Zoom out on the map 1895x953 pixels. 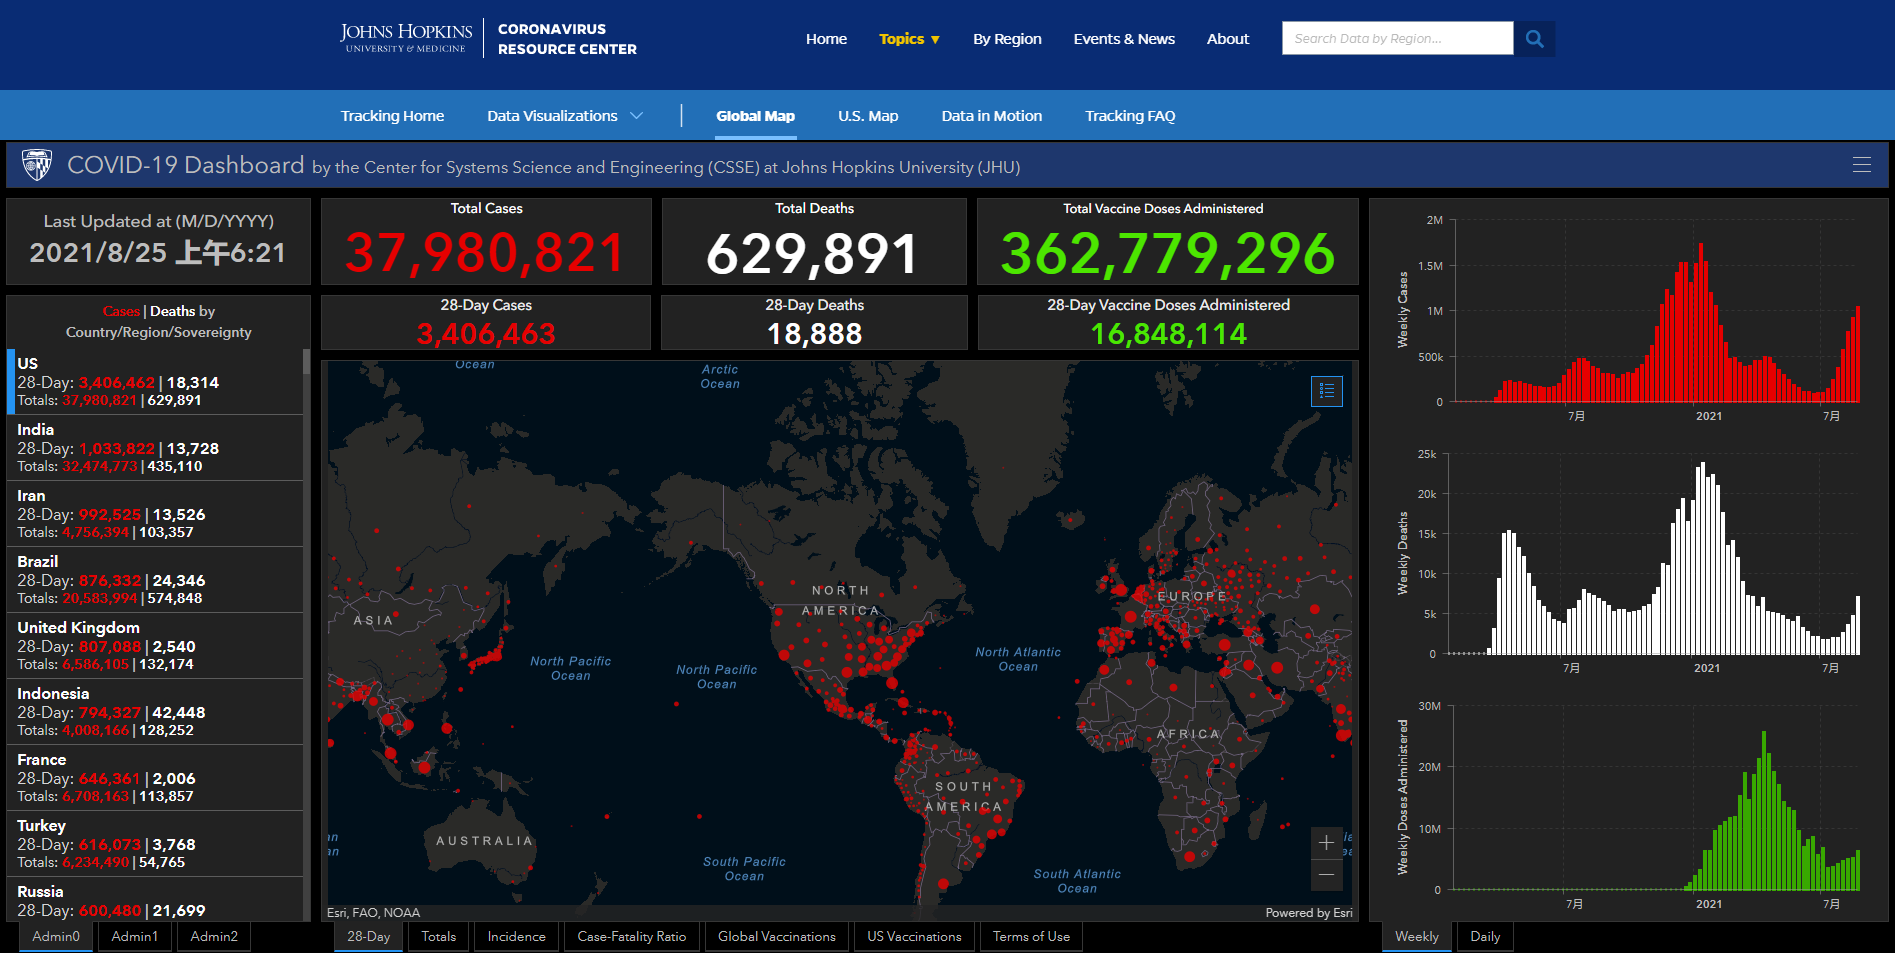click(1326, 875)
